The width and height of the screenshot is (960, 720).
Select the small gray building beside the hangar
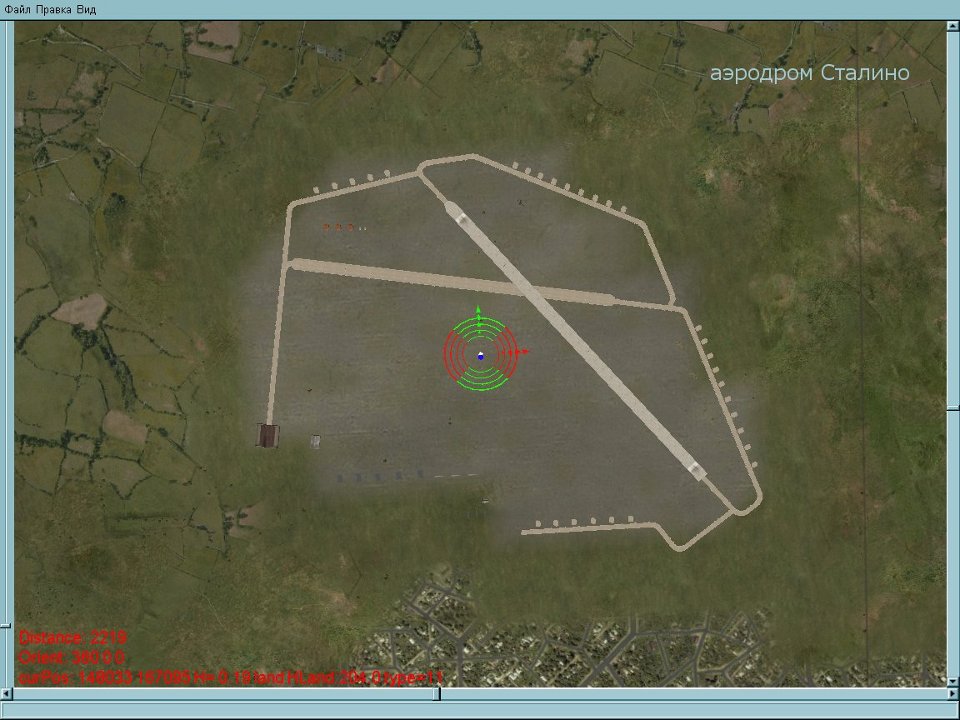click(315, 441)
